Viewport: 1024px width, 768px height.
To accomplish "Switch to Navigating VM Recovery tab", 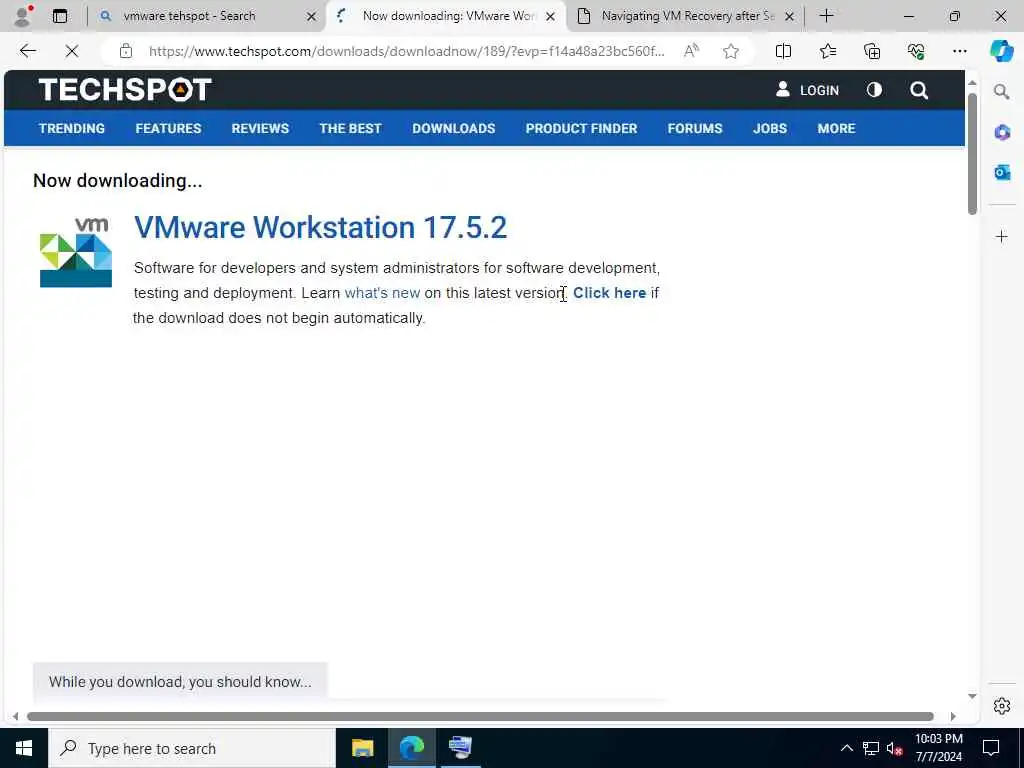I will [688, 16].
